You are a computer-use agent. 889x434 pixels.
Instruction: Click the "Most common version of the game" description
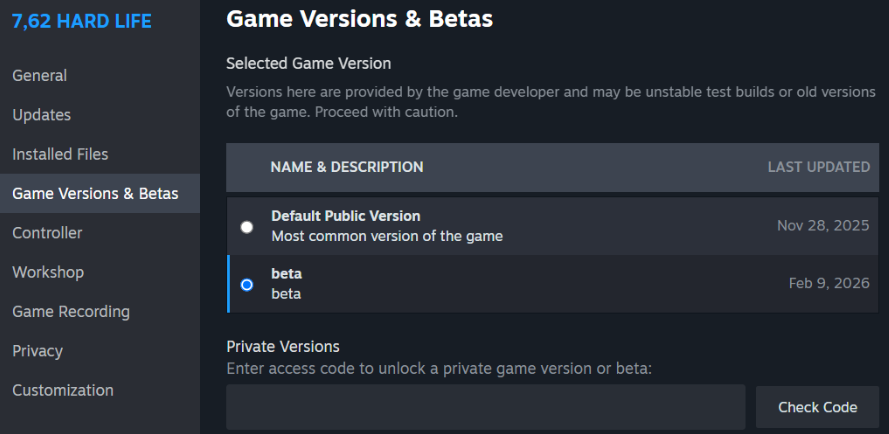point(387,237)
